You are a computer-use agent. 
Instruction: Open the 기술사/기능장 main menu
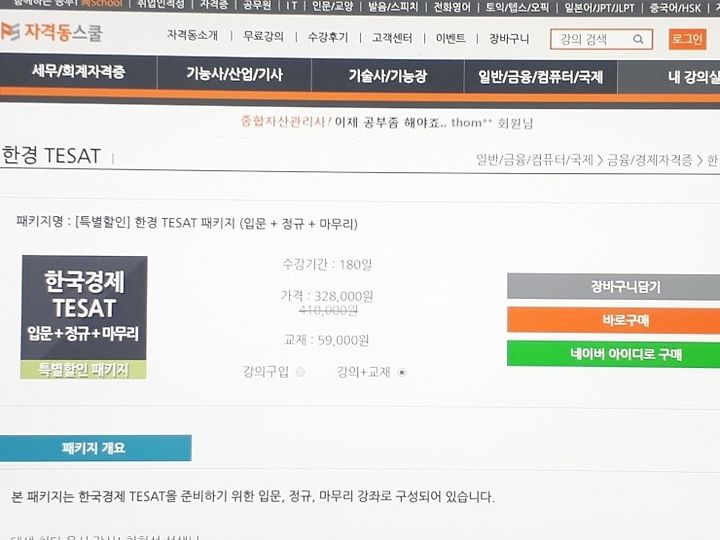coord(388,75)
